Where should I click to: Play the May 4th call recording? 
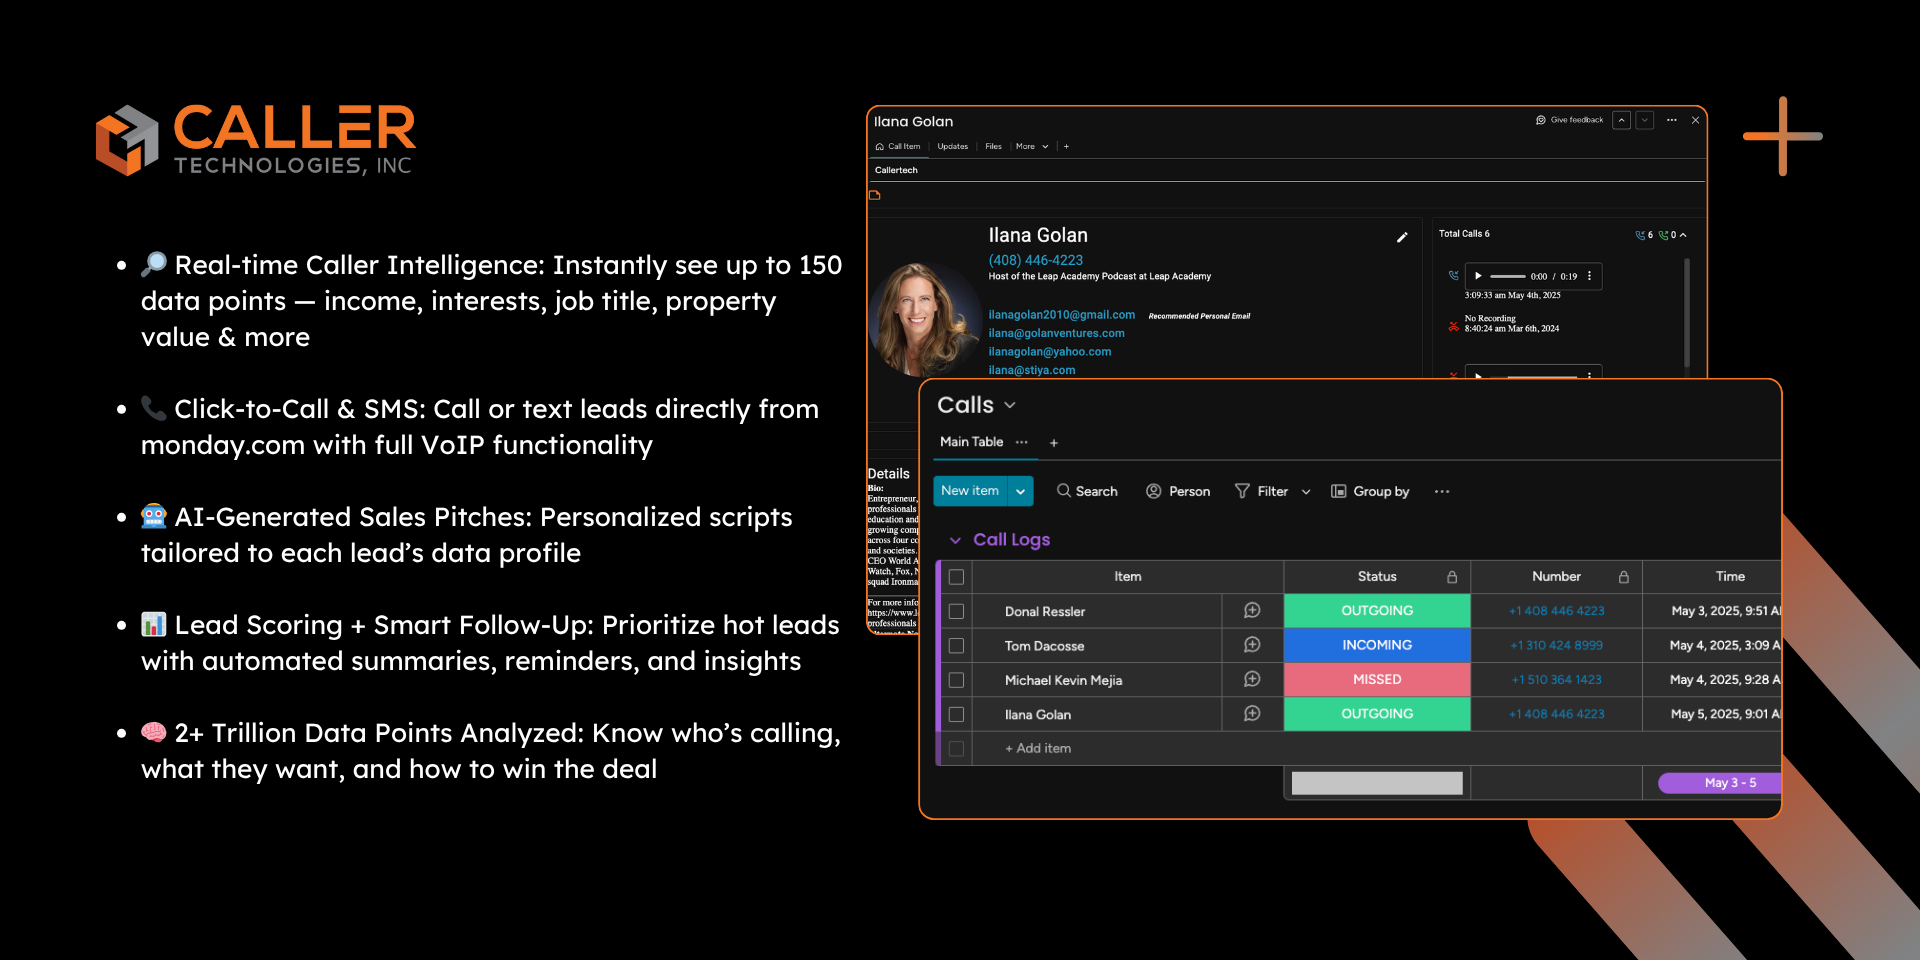point(1478,276)
